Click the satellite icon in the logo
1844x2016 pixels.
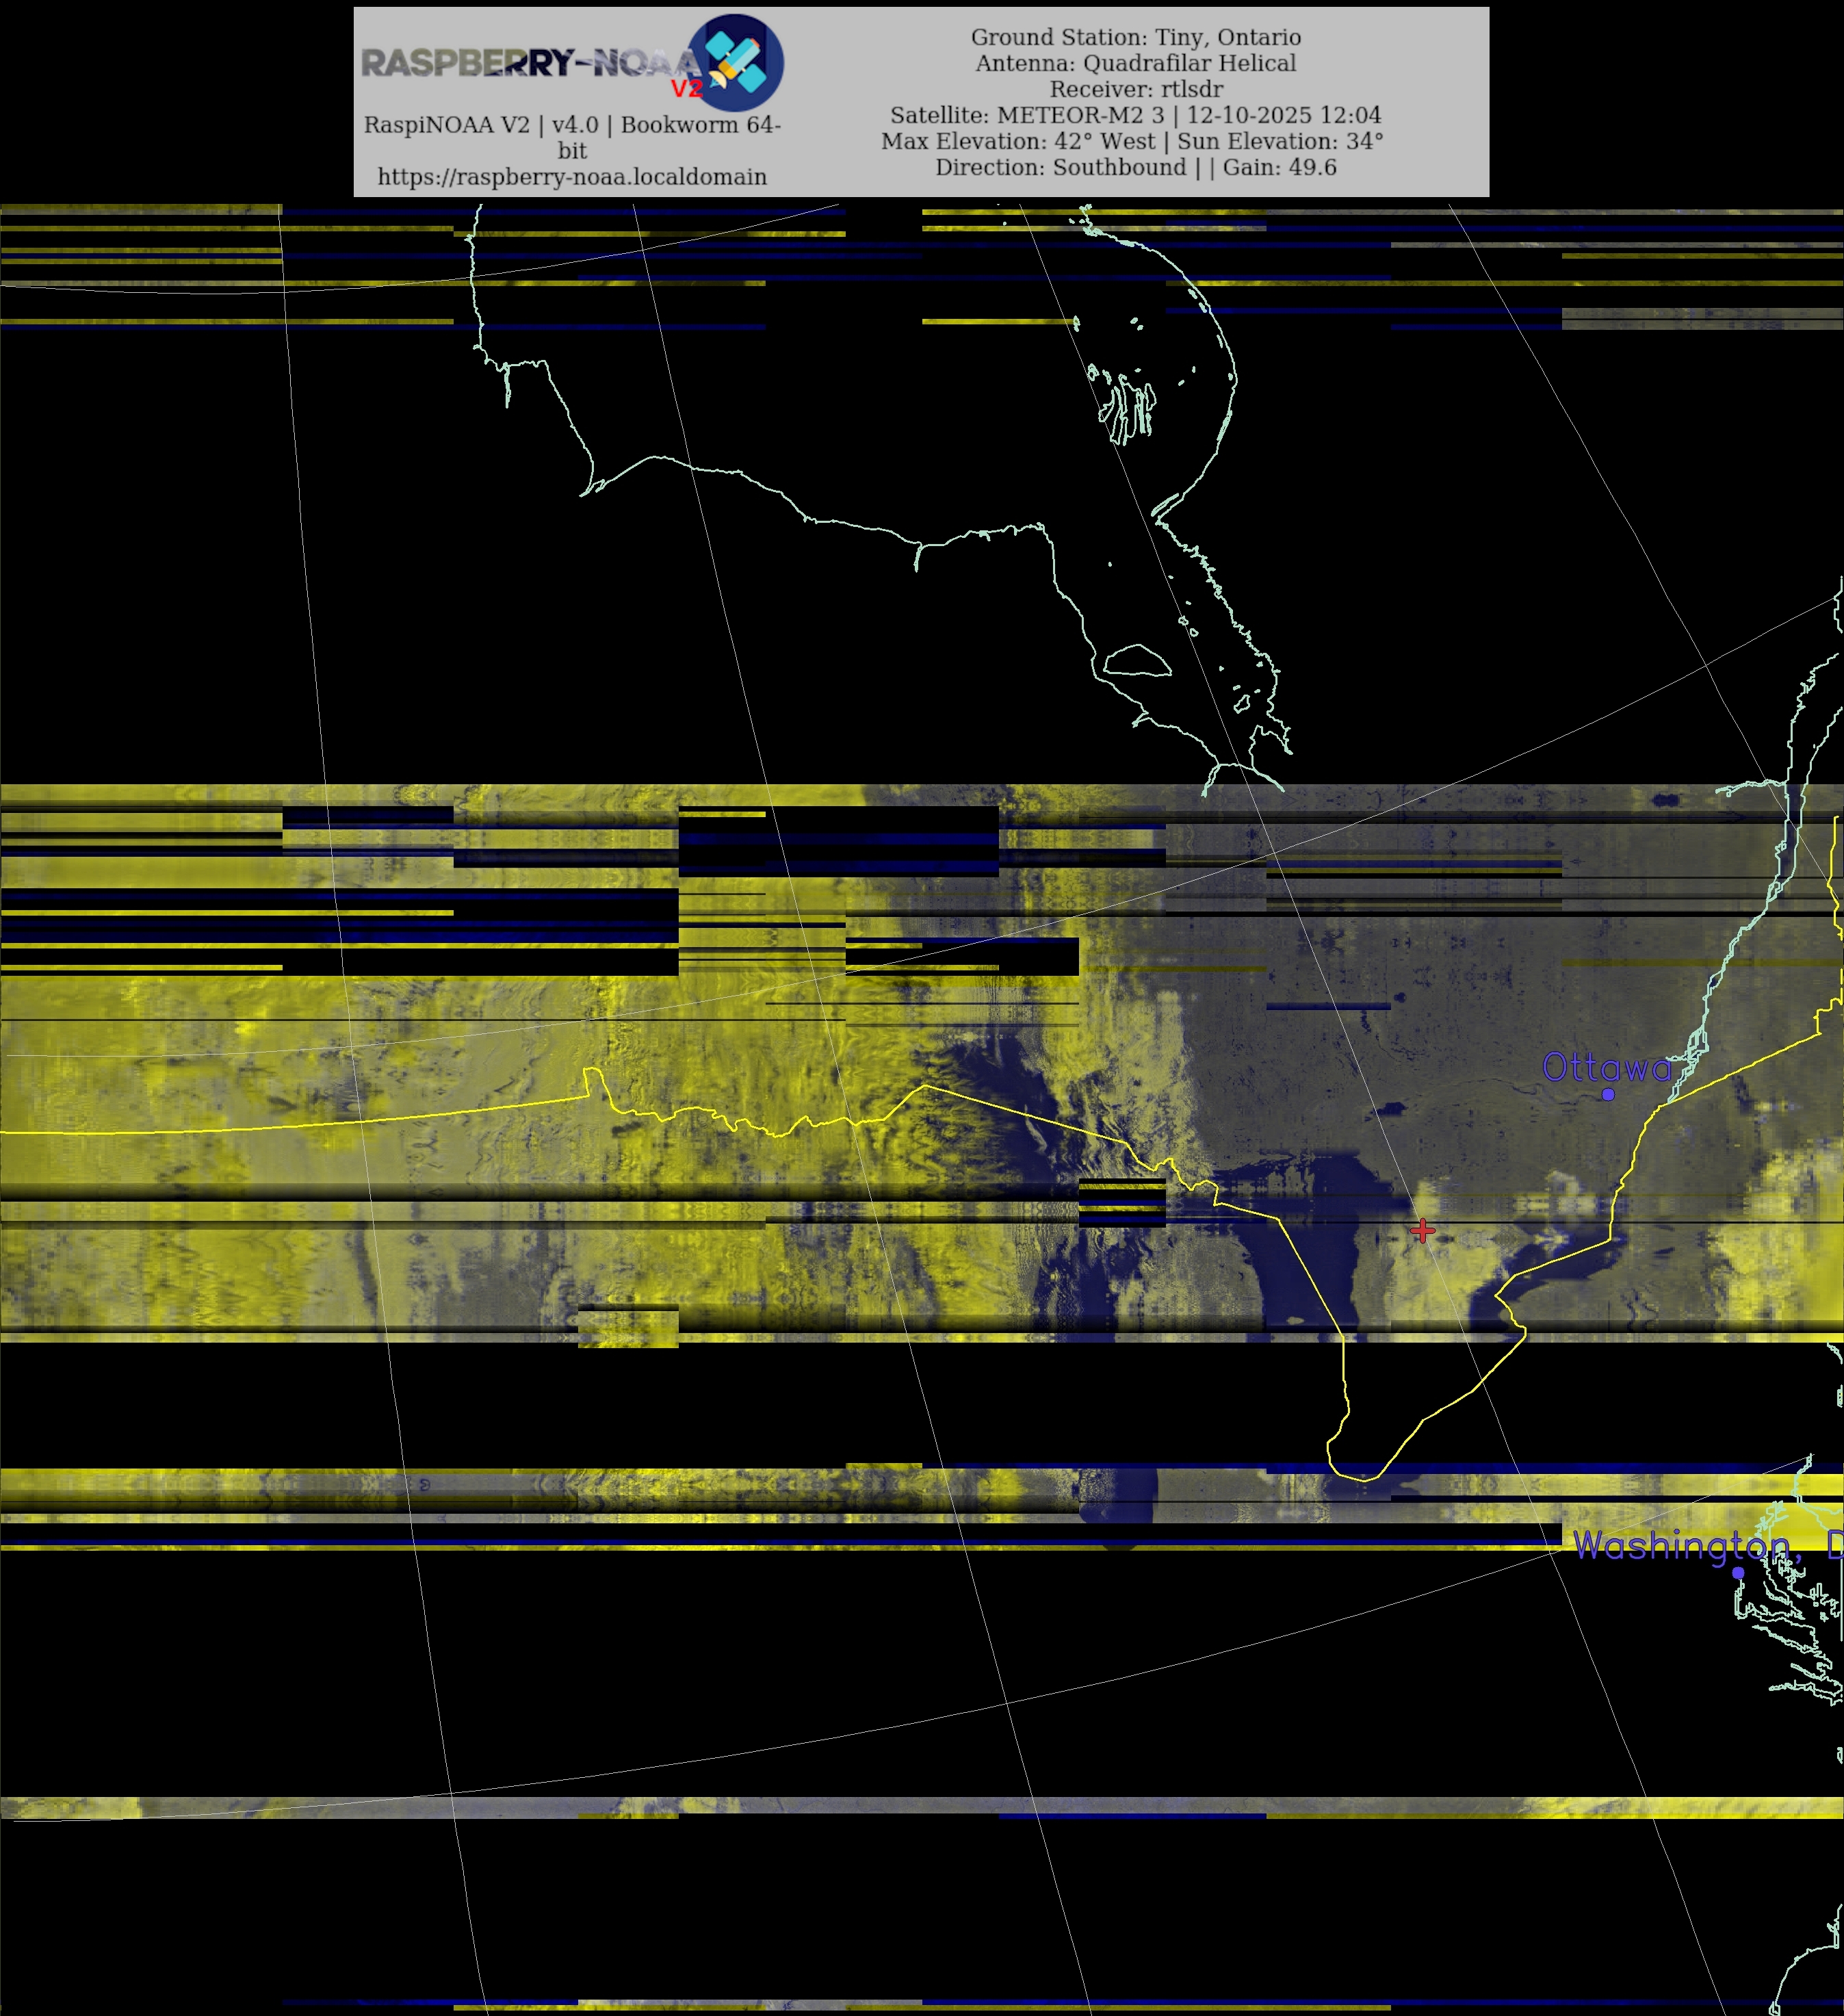click(x=735, y=62)
